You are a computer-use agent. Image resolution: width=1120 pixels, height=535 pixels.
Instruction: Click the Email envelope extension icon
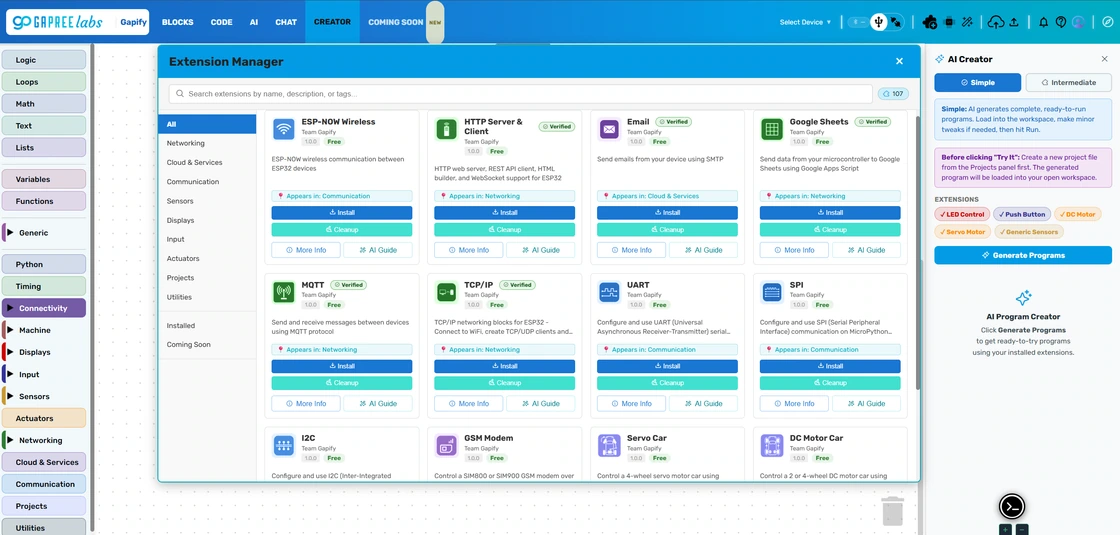609,129
